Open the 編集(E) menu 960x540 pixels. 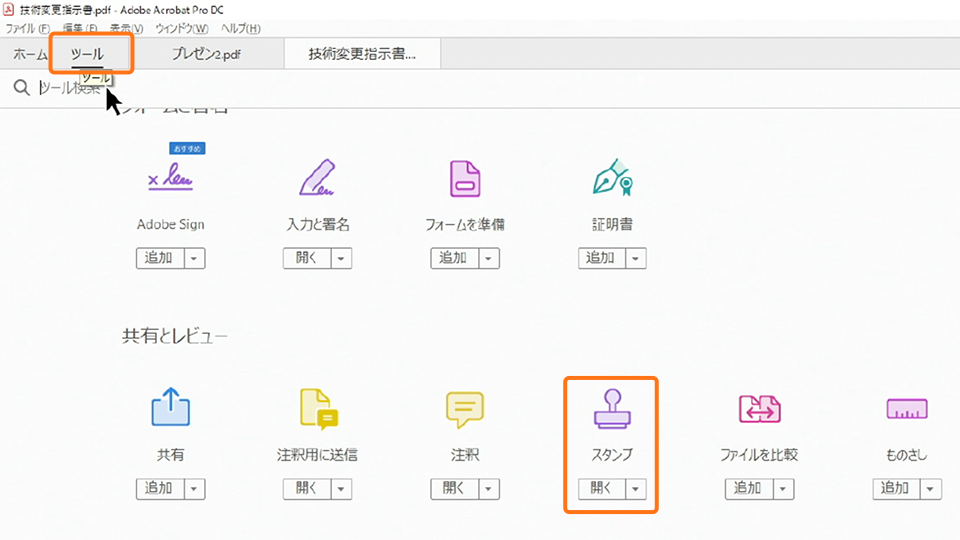(x=80, y=28)
